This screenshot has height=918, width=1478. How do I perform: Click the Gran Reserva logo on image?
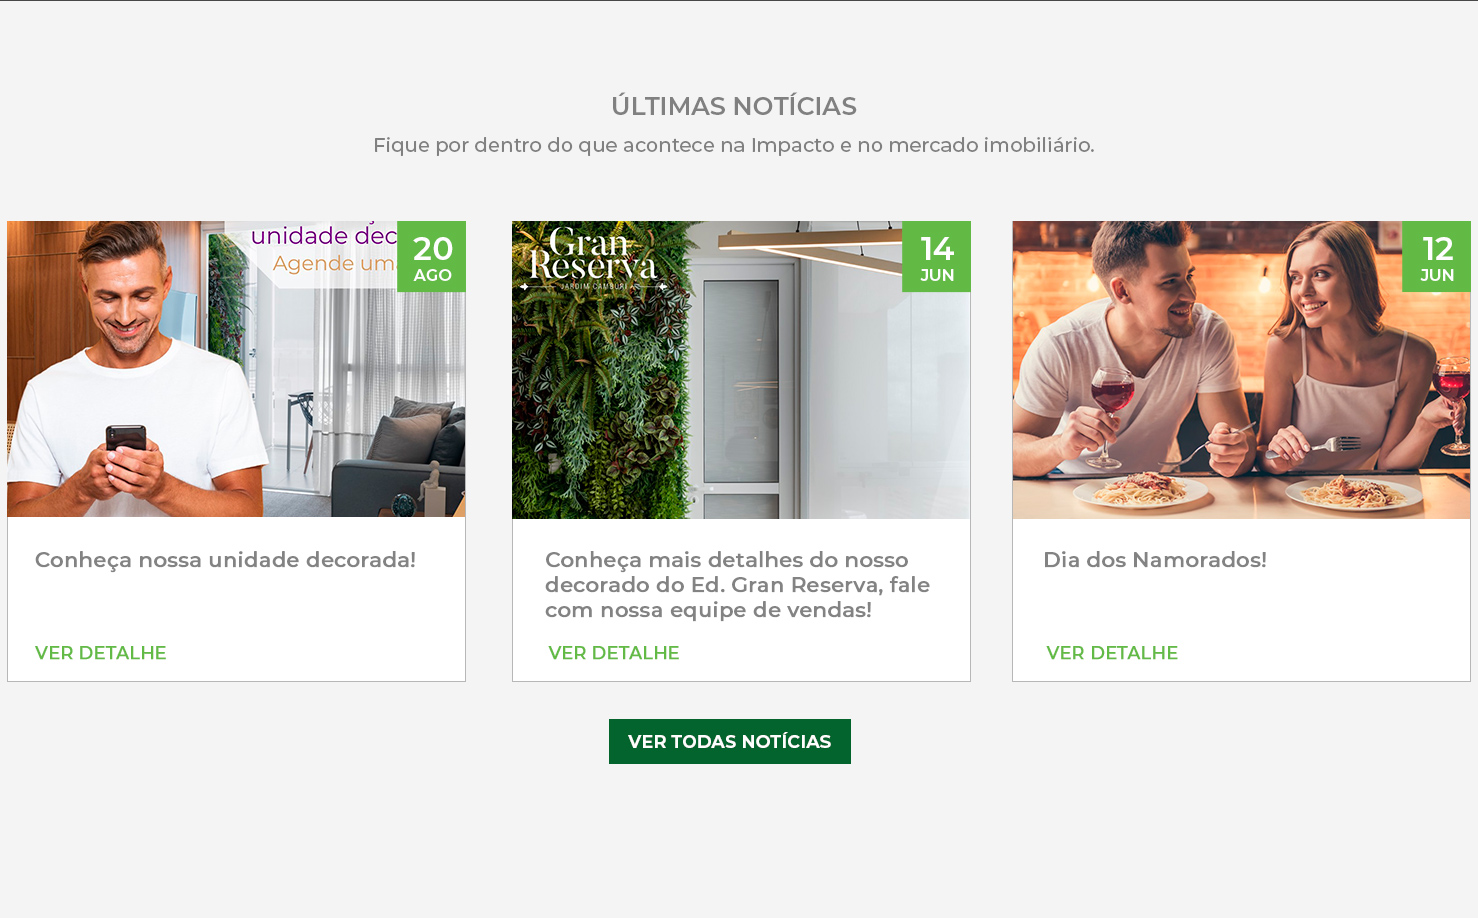click(593, 259)
